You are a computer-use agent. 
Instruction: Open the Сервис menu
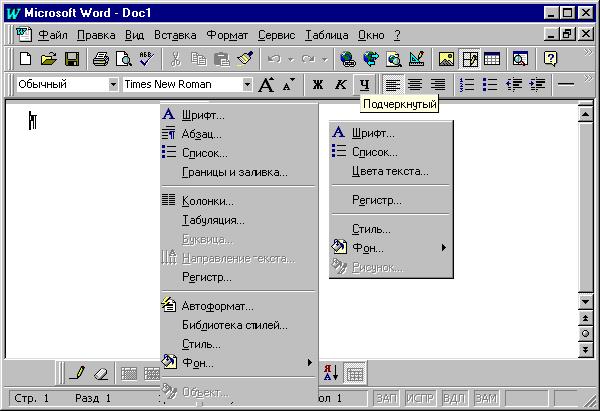click(276, 35)
